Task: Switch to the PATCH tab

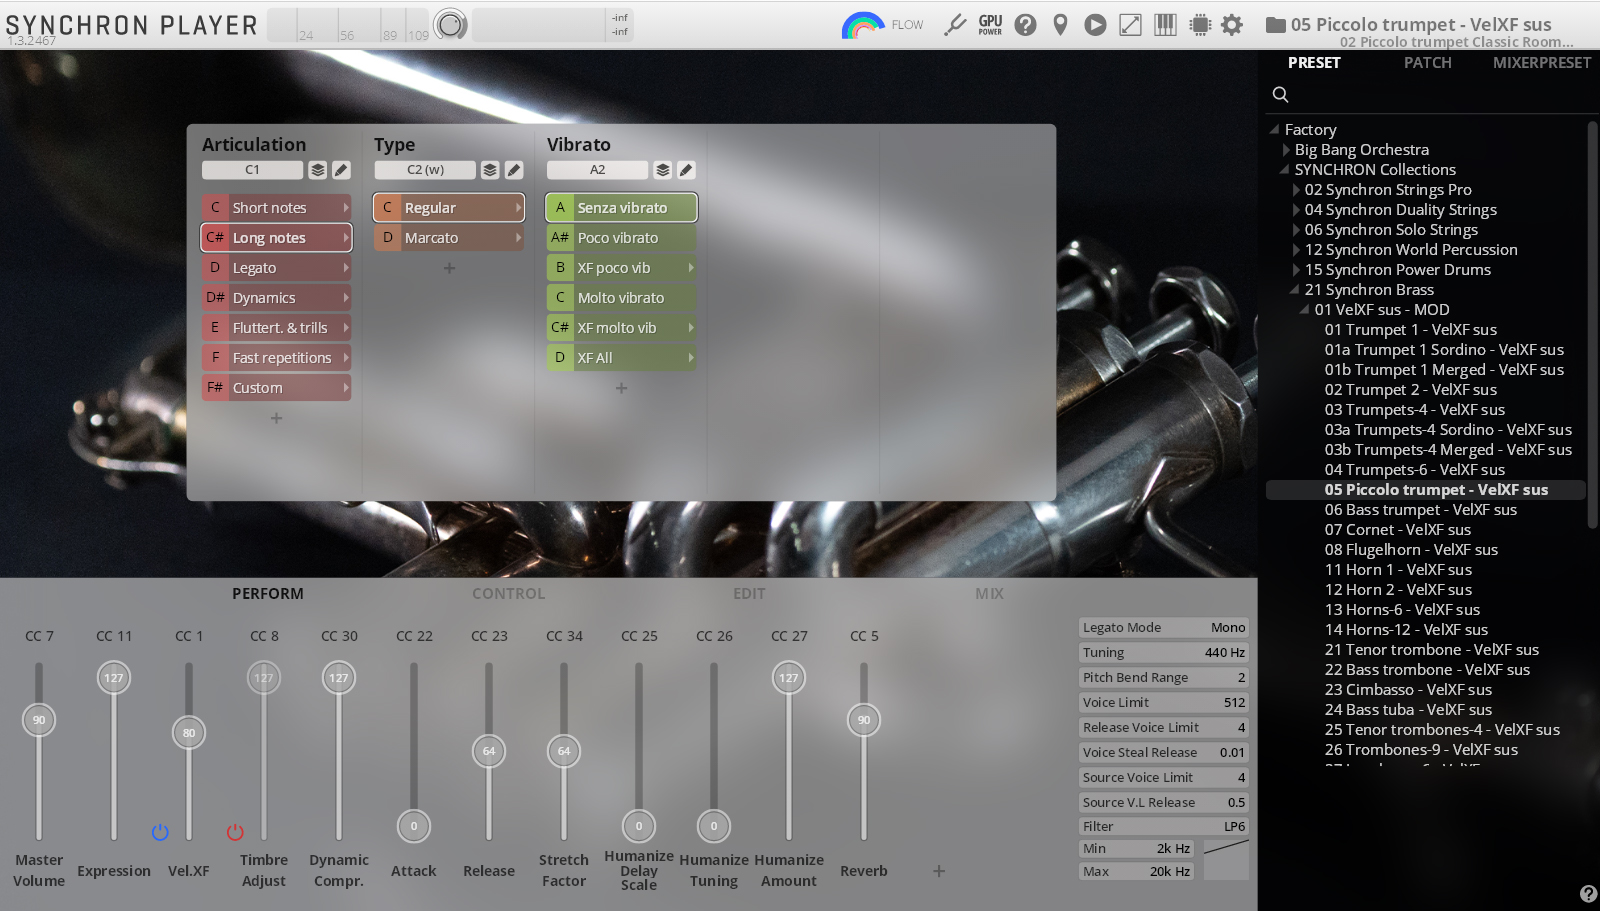Action: click(1427, 62)
